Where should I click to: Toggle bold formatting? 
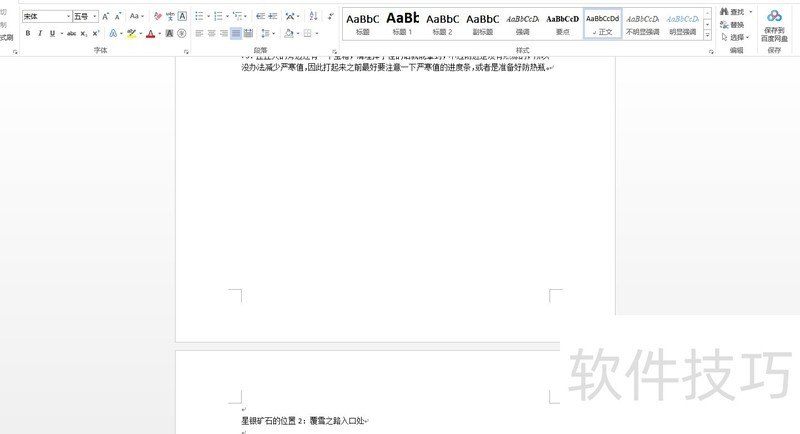point(28,34)
